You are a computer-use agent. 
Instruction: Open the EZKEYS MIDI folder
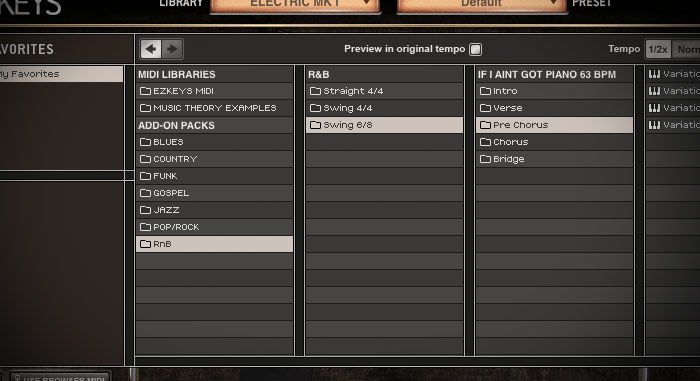coord(214,91)
